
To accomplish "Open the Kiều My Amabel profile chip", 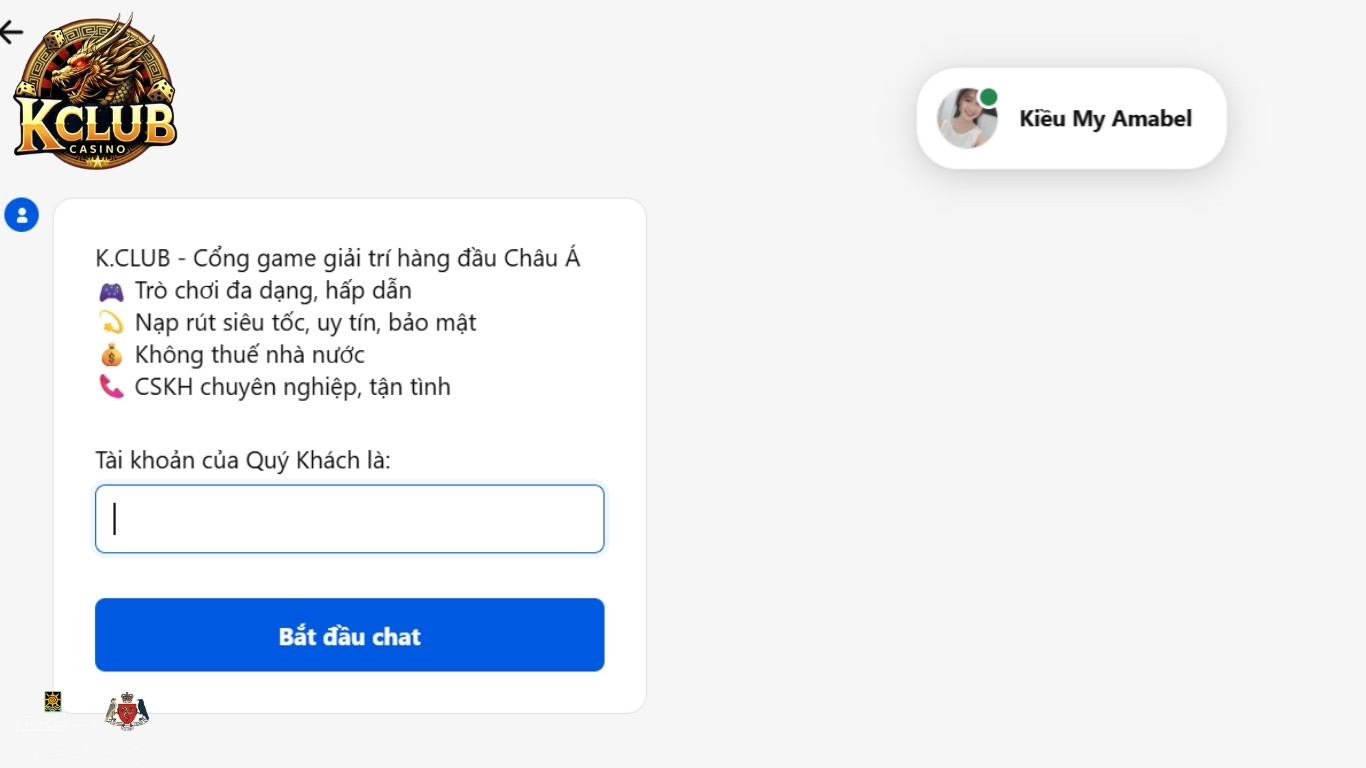I will [1071, 117].
